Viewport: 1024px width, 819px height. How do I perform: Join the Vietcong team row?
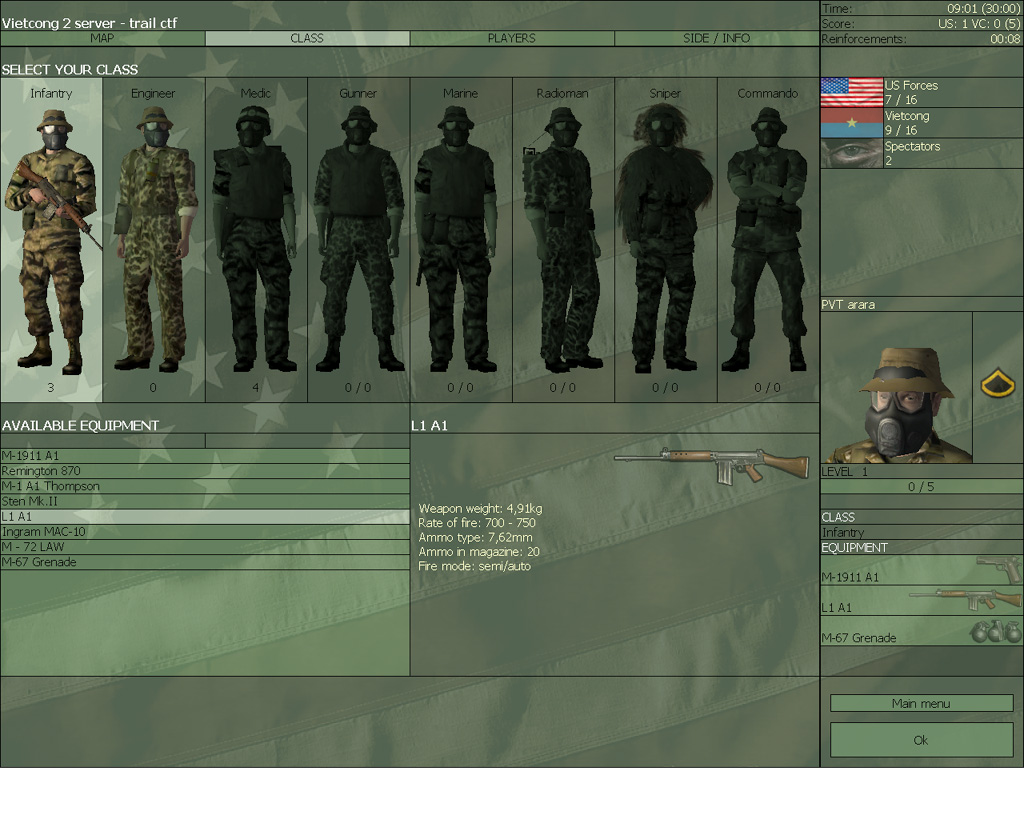[x=922, y=123]
